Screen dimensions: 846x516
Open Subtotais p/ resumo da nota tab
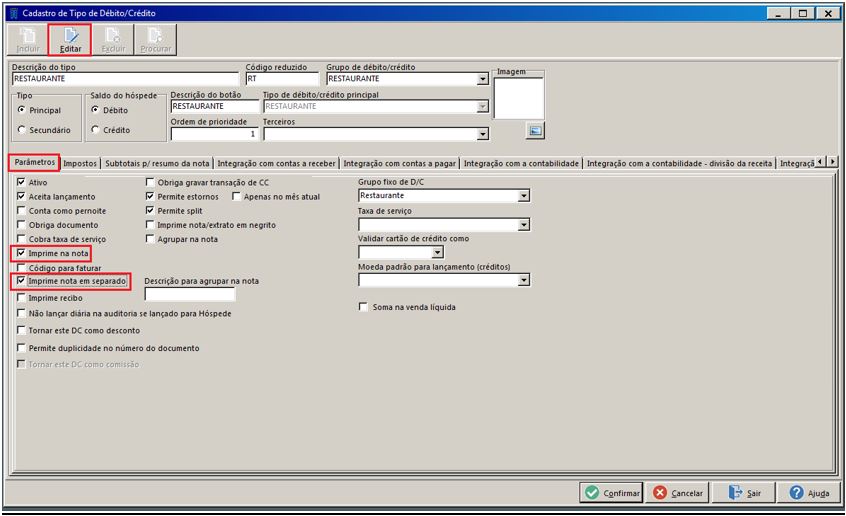[157, 163]
